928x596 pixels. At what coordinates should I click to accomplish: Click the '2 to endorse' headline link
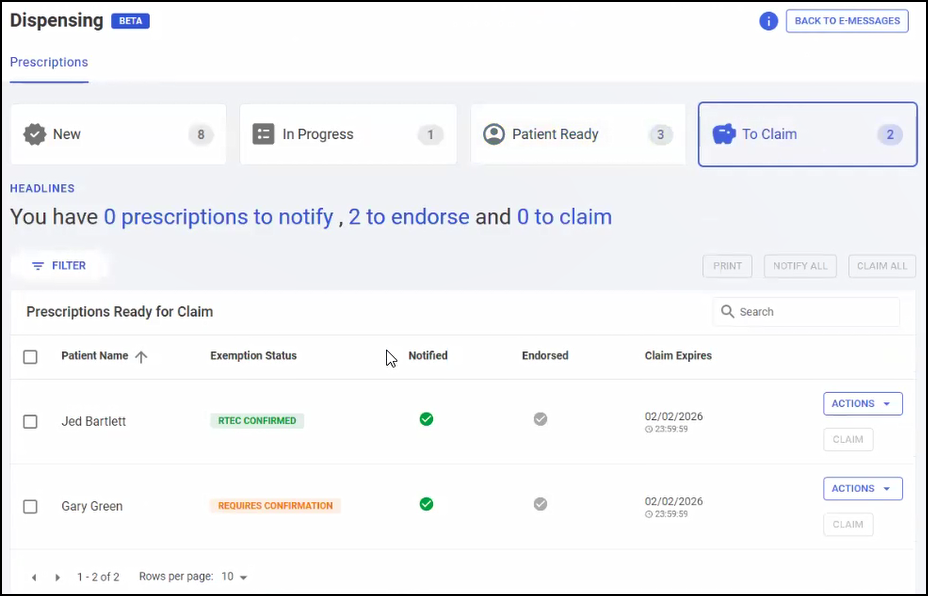[x=408, y=217]
